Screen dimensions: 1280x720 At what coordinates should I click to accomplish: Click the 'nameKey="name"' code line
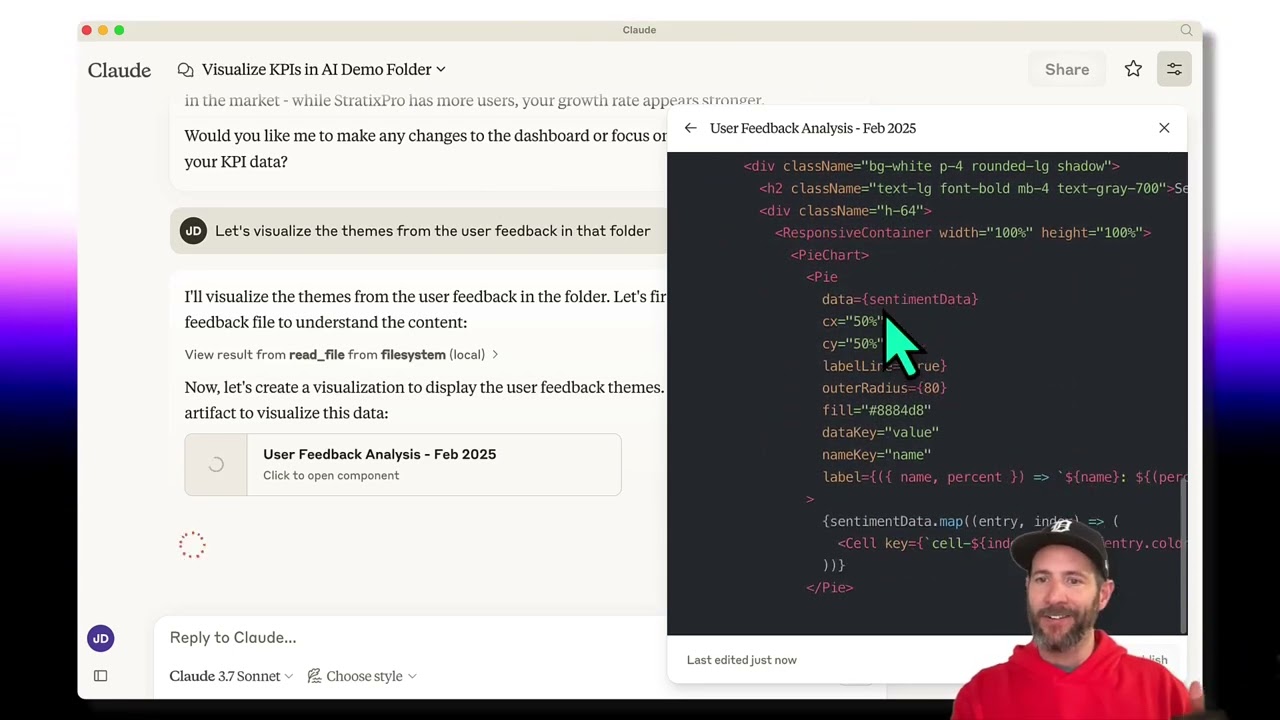point(876,454)
